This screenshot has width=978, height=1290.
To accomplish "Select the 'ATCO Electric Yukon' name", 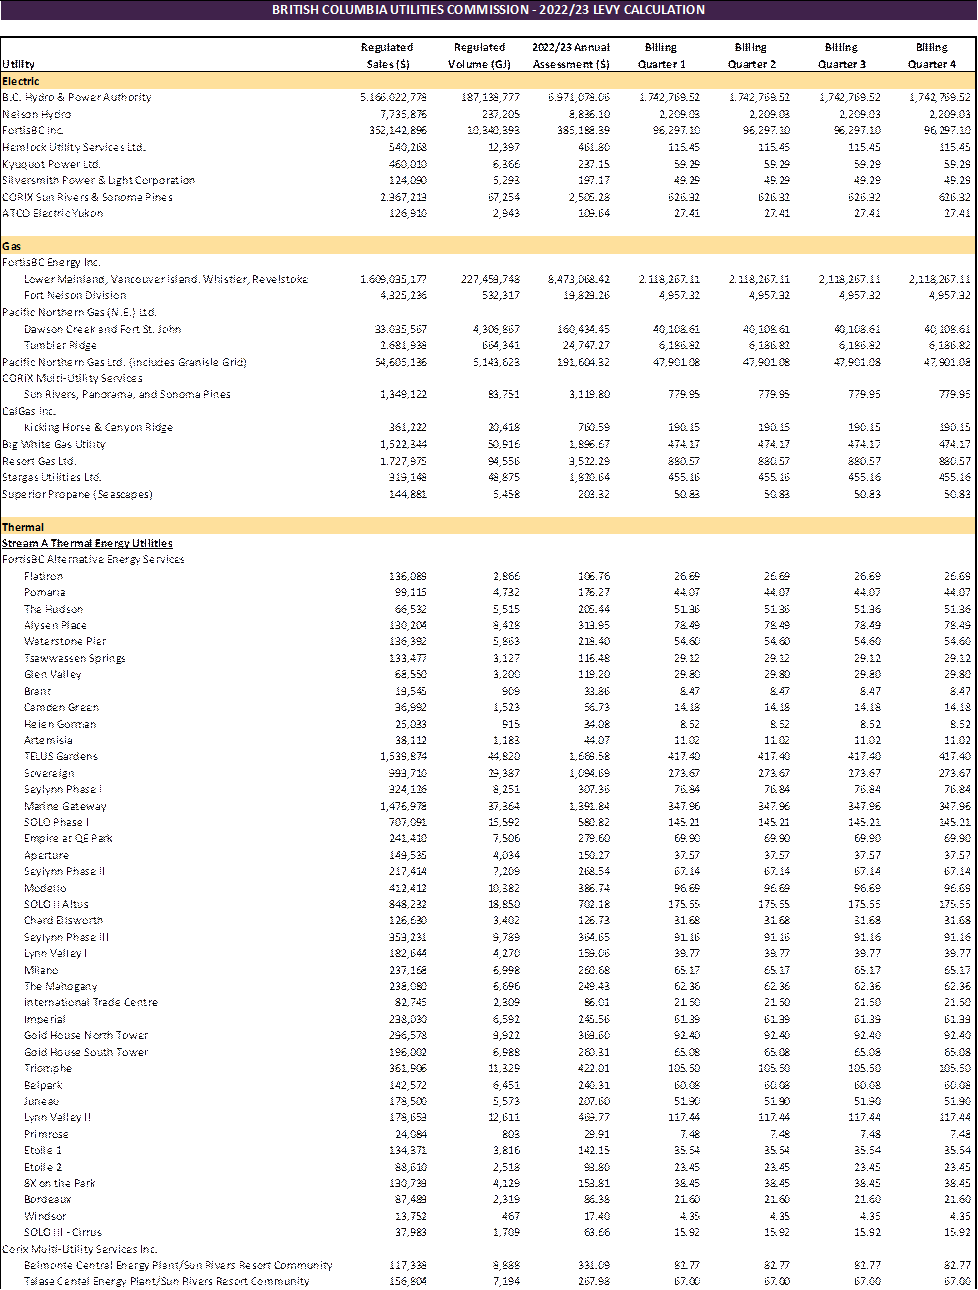I will click(52, 213).
